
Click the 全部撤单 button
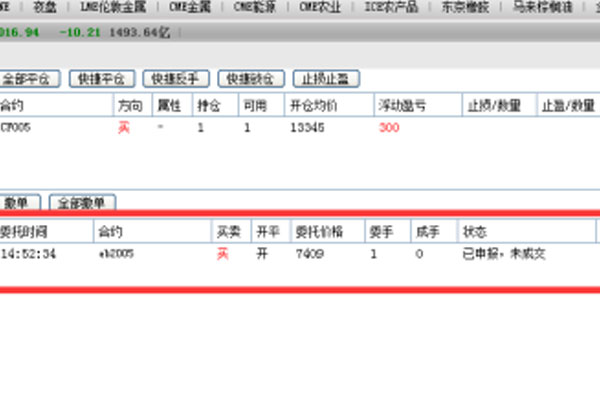tap(83, 203)
